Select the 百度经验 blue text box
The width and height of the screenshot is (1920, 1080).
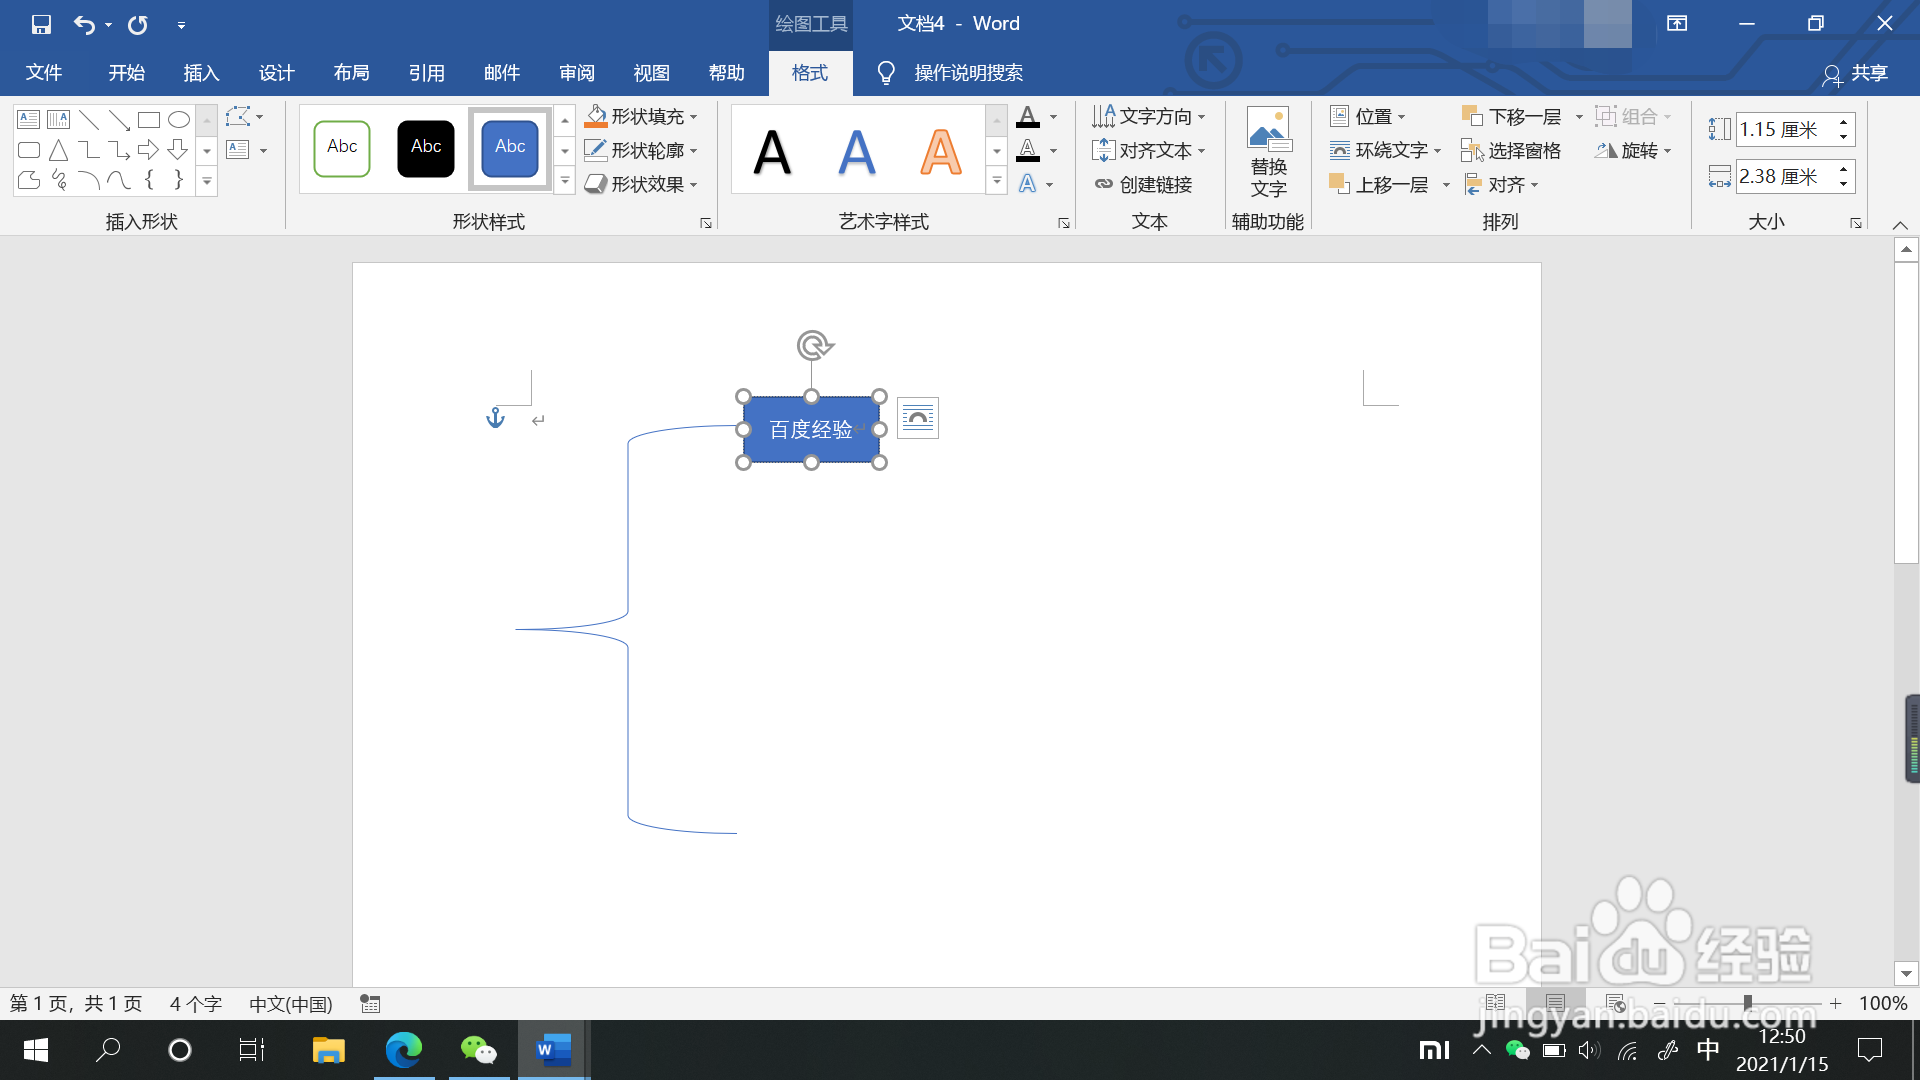point(811,430)
